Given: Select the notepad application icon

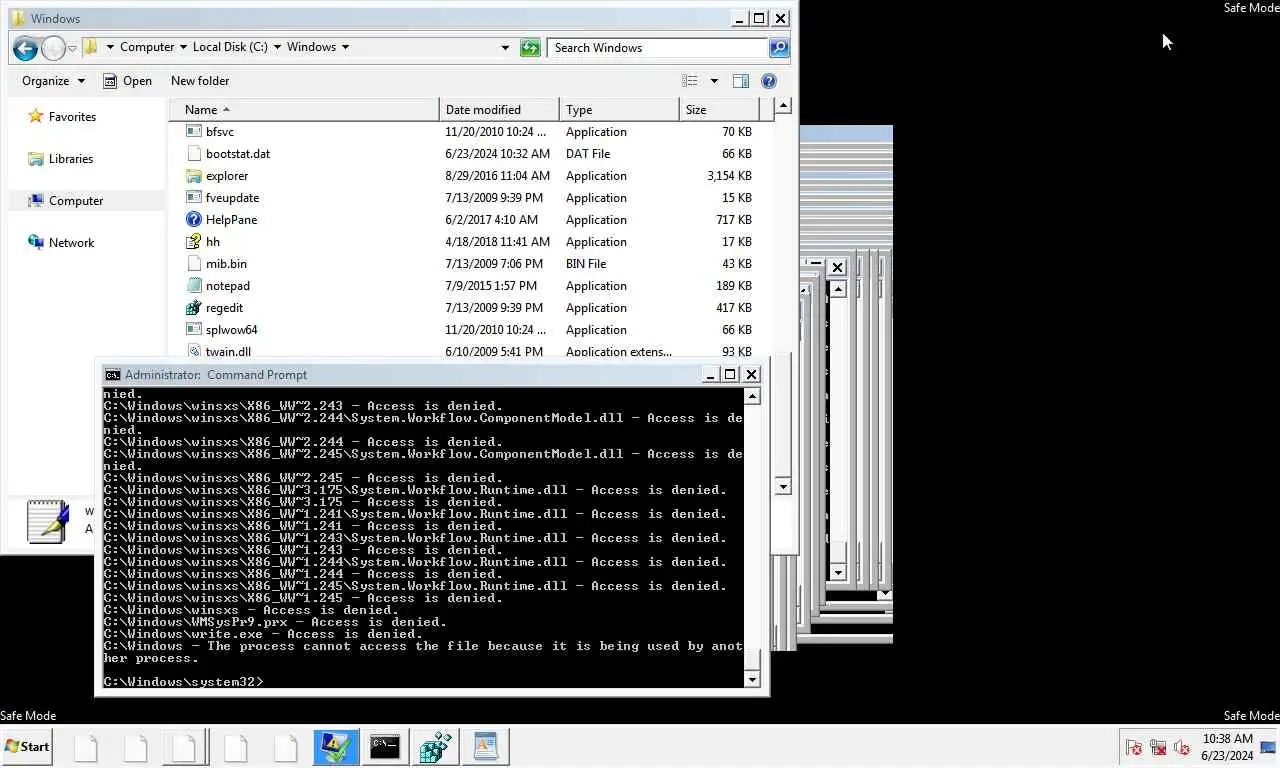Looking at the screenshot, I should [194, 285].
